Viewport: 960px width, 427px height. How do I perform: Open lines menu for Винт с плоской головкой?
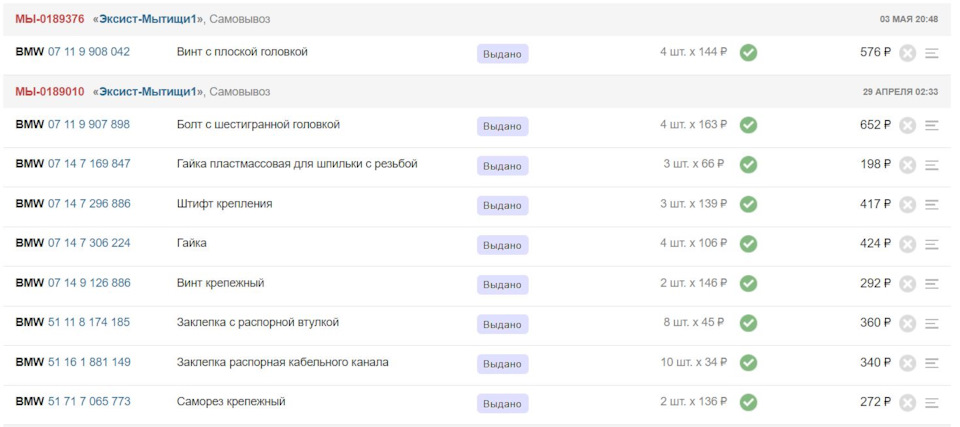pos(932,53)
